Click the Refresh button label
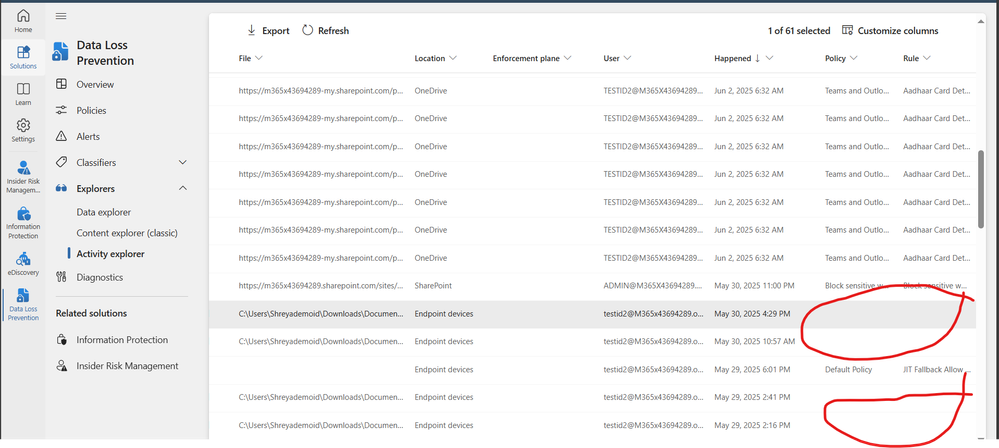The height and width of the screenshot is (448, 999). pos(334,31)
